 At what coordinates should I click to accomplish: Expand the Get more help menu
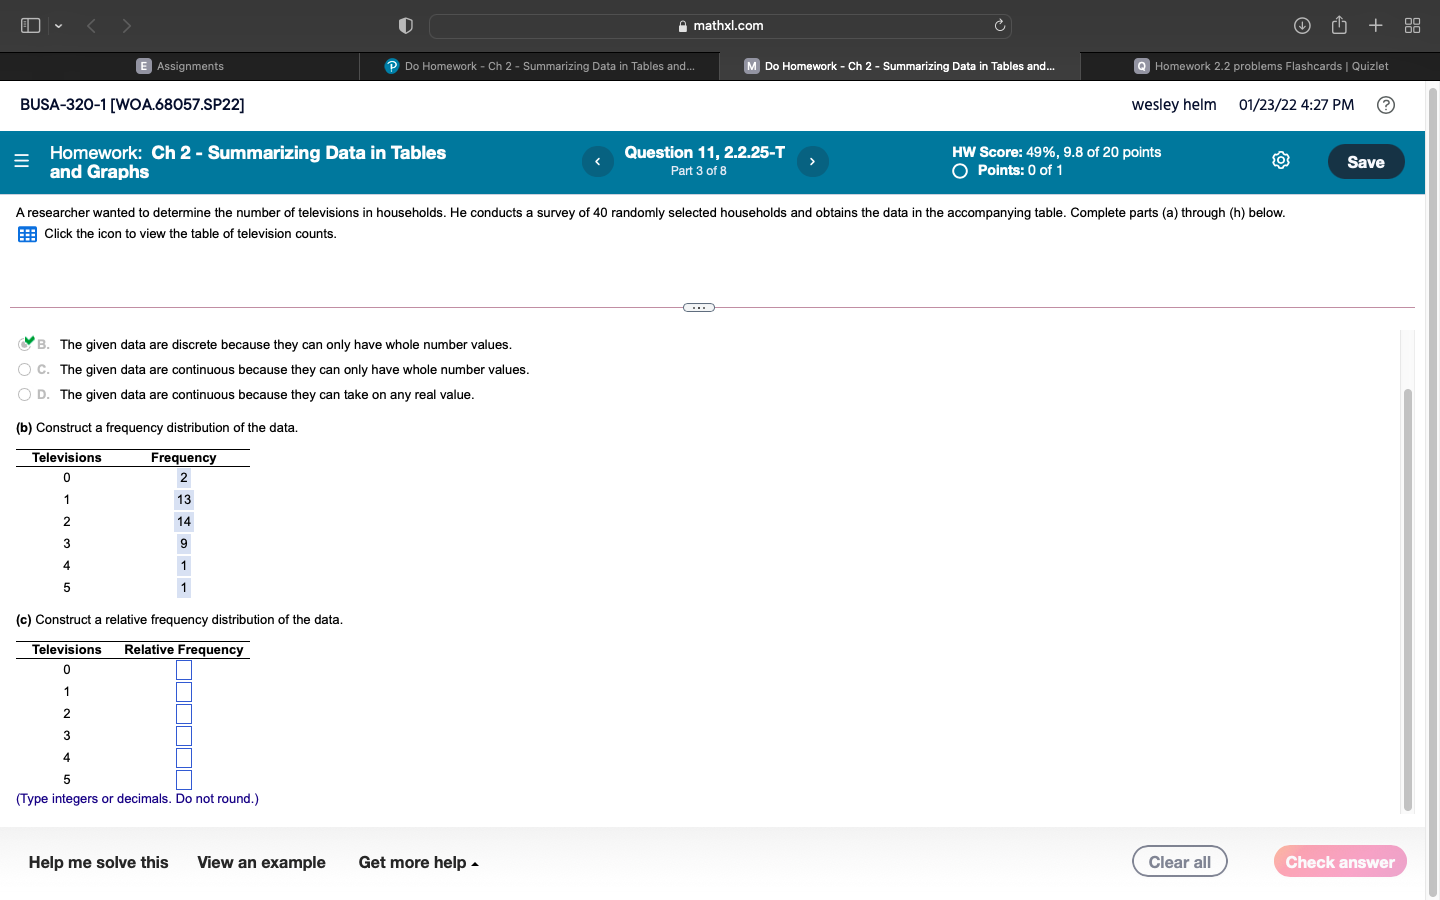tap(419, 862)
